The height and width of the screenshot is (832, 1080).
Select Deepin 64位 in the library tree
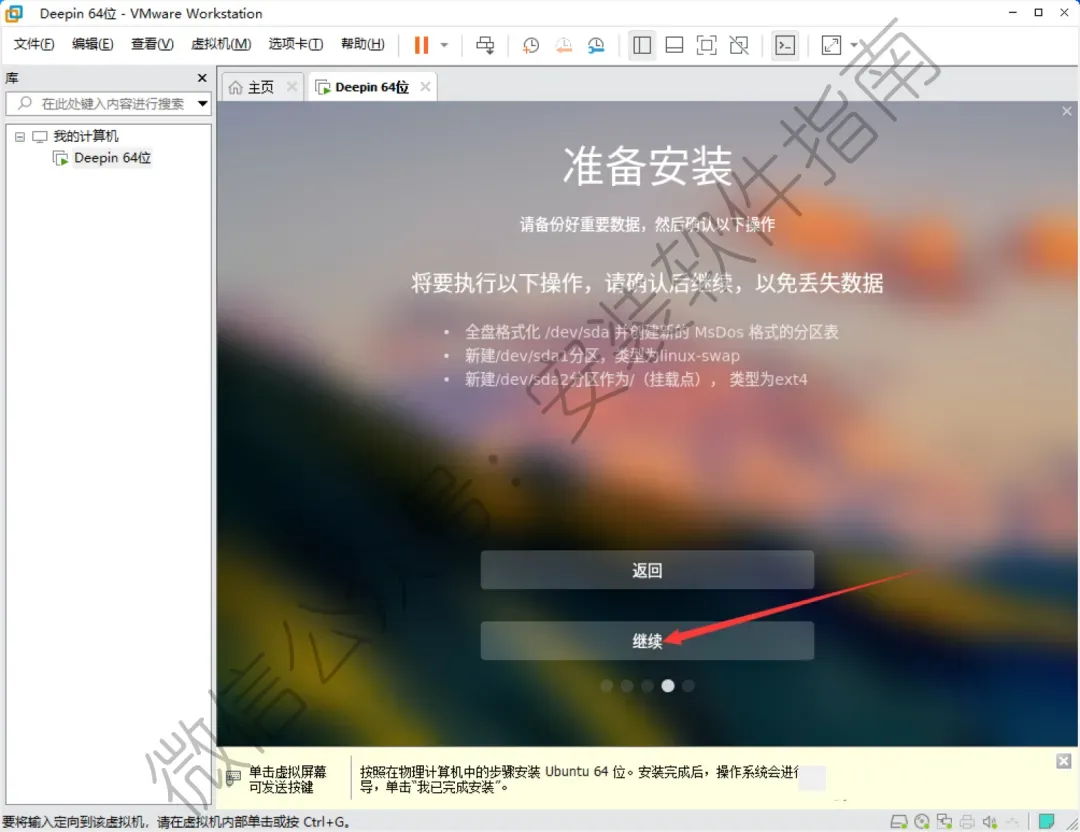tap(112, 158)
